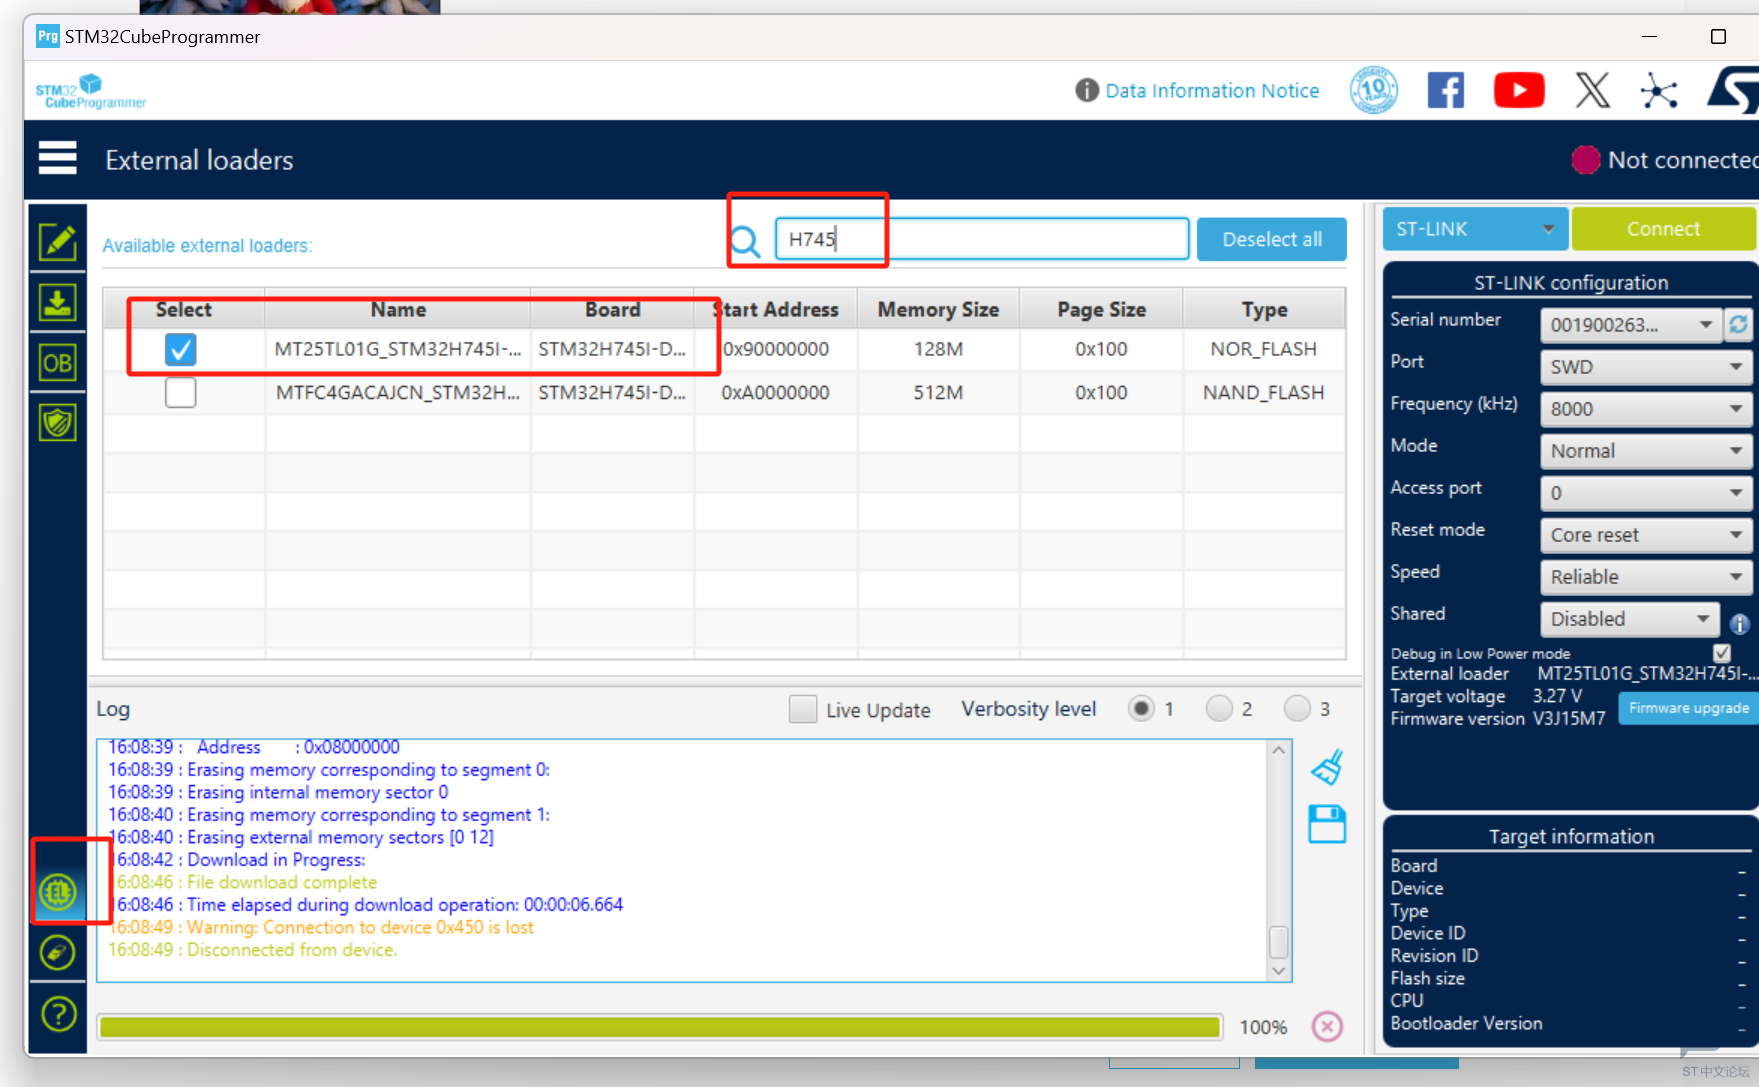This screenshot has height=1087, width=1759.
Task: Open the Memory & File editing page icon
Action: (58, 241)
